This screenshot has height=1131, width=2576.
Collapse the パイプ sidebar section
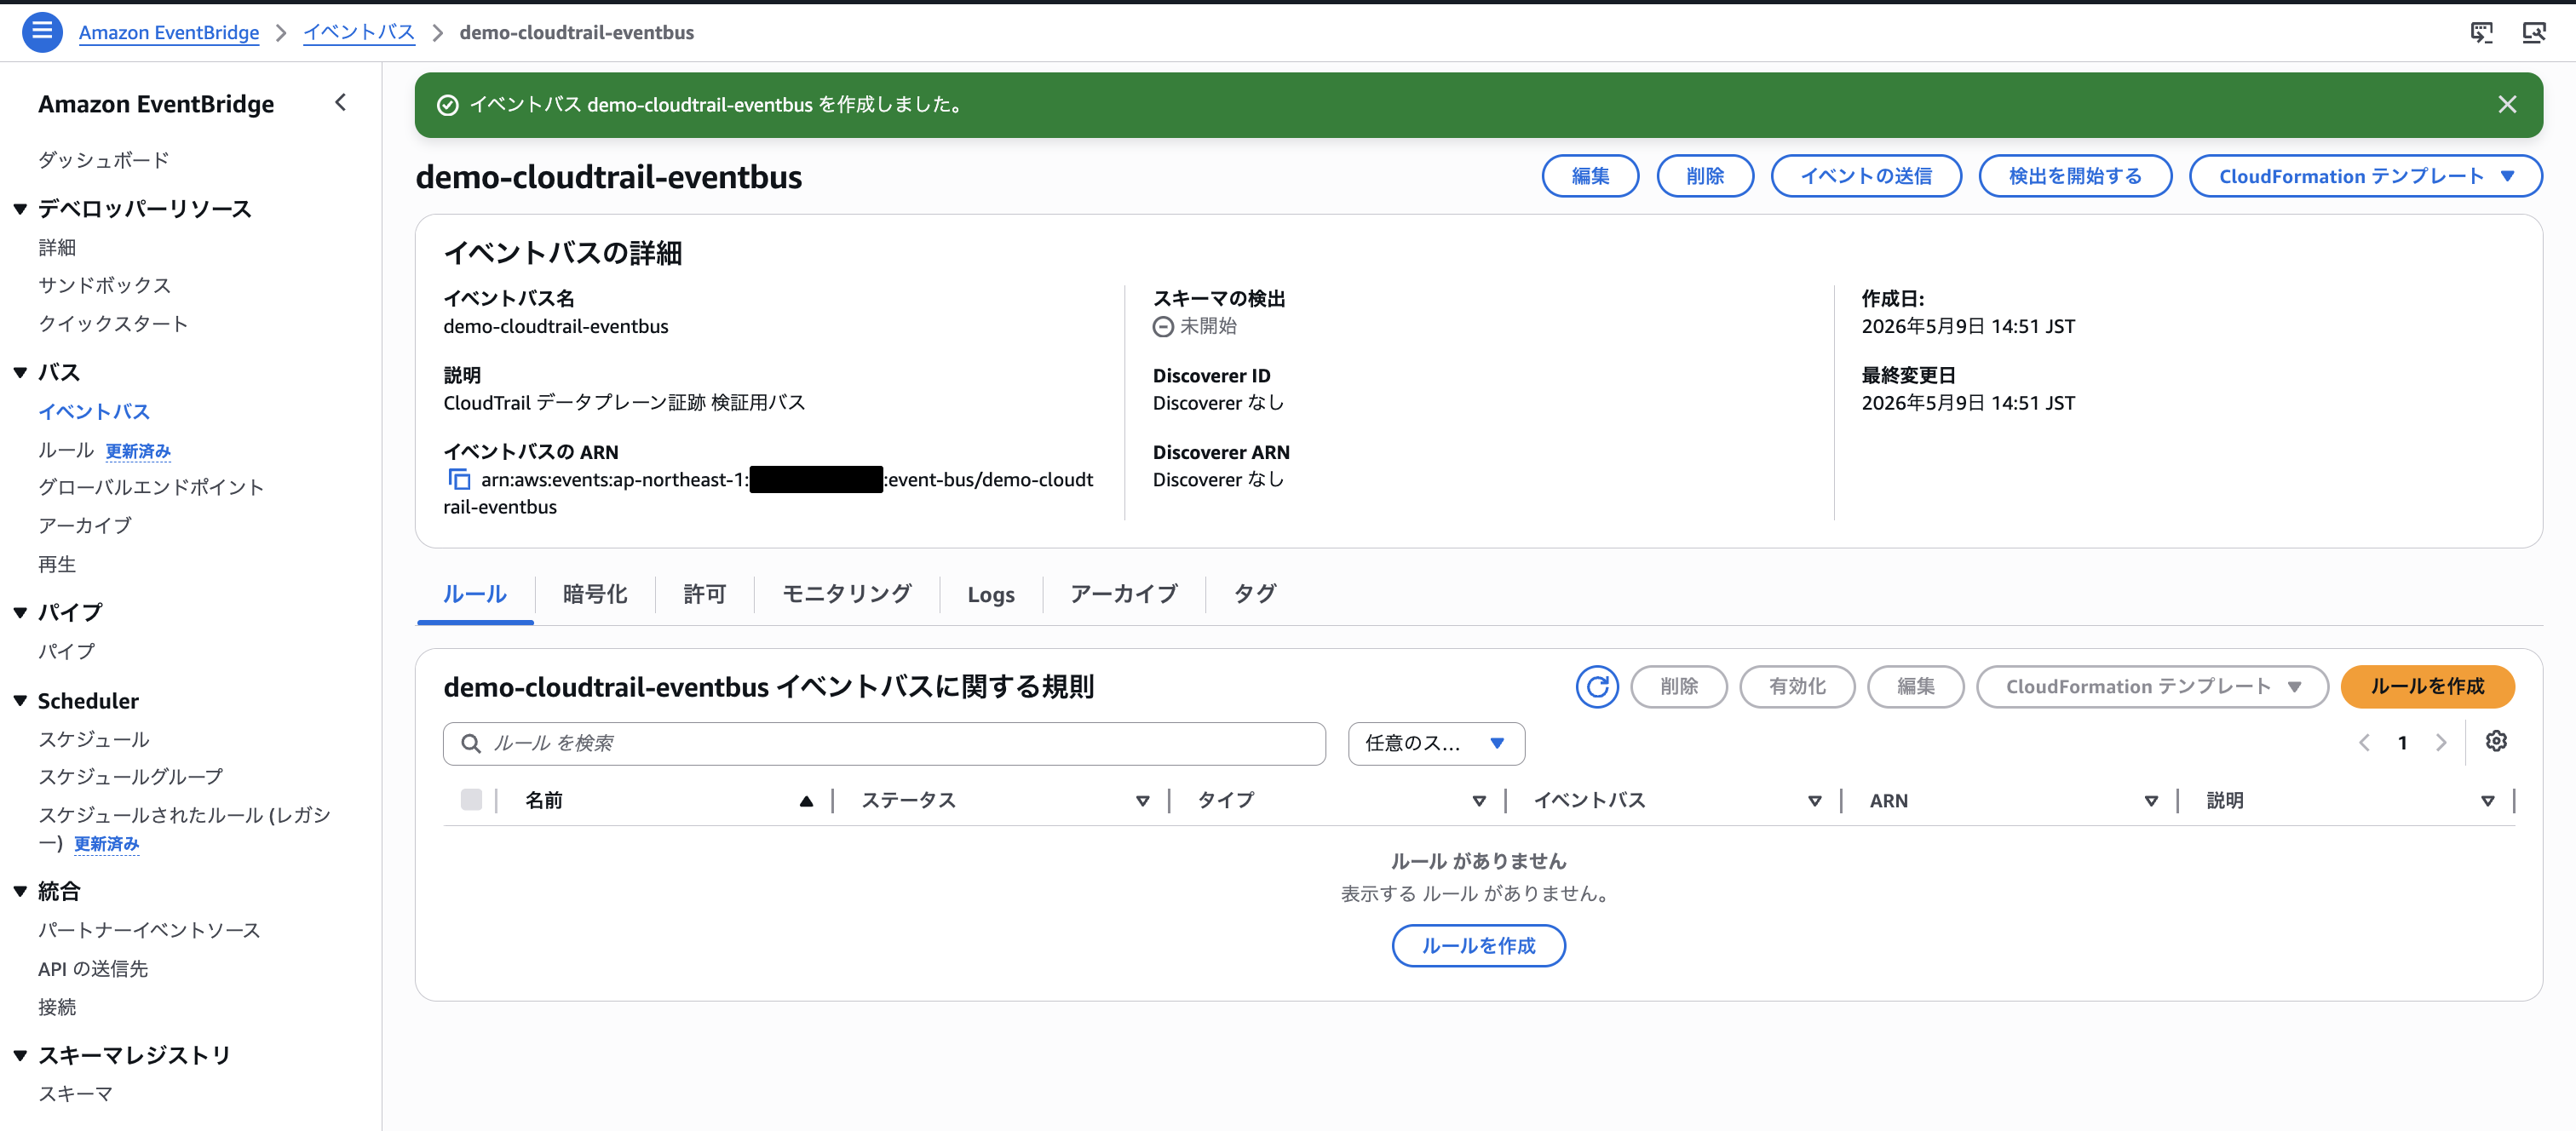[20, 613]
